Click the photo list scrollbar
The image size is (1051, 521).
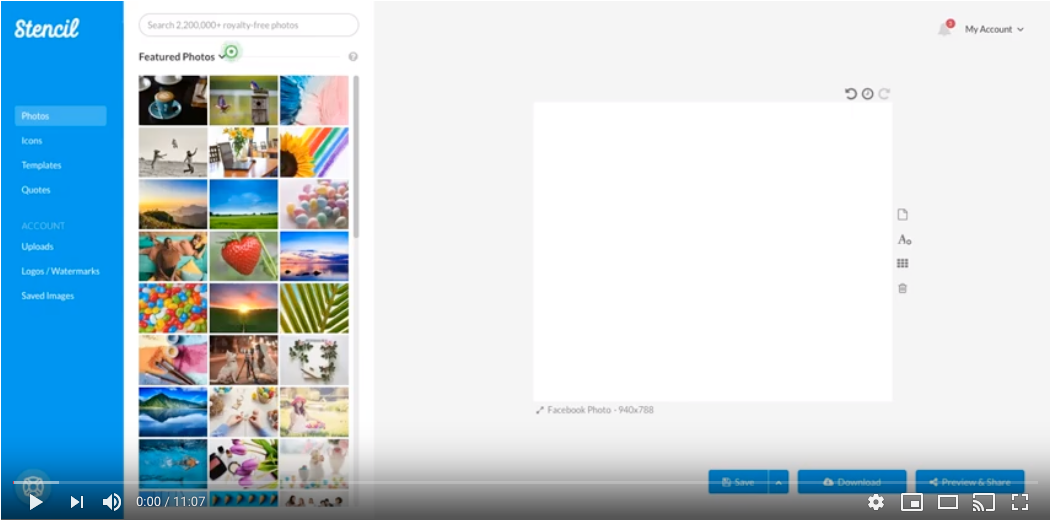pyautogui.click(x=356, y=156)
